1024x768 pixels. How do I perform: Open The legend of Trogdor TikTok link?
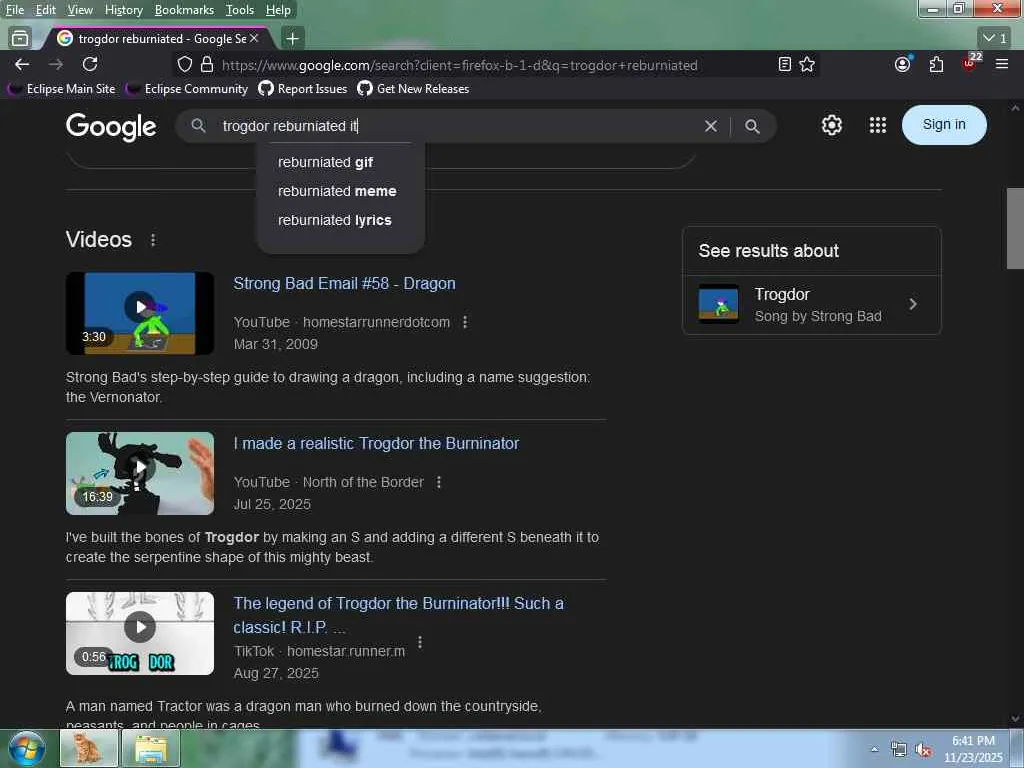coord(398,615)
